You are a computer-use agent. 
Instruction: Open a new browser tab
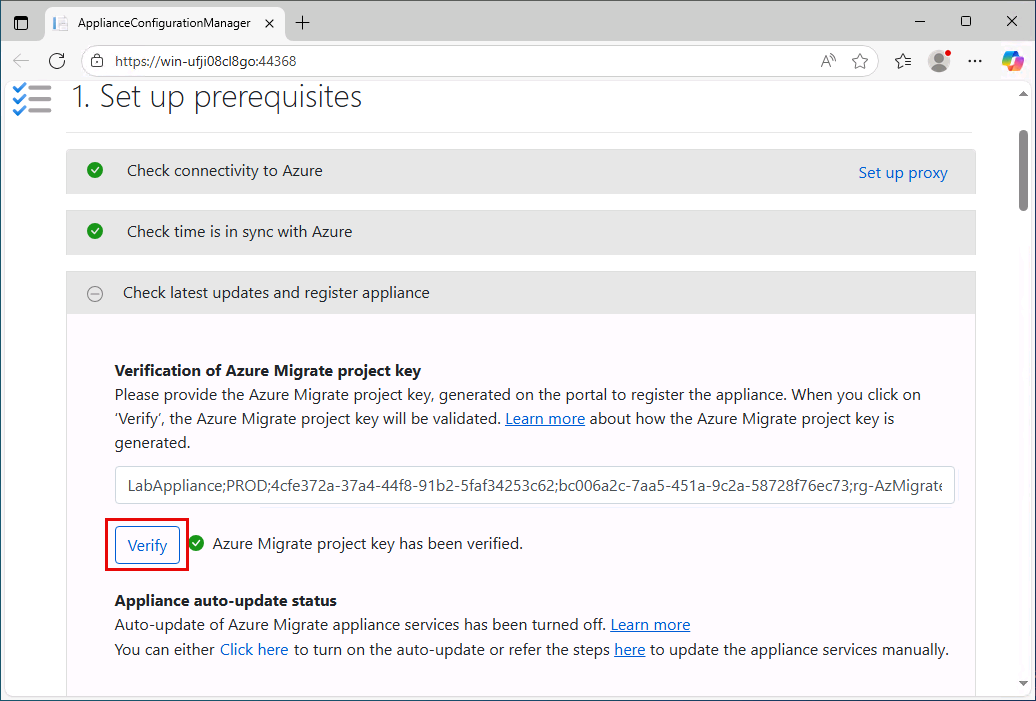(x=303, y=22)
